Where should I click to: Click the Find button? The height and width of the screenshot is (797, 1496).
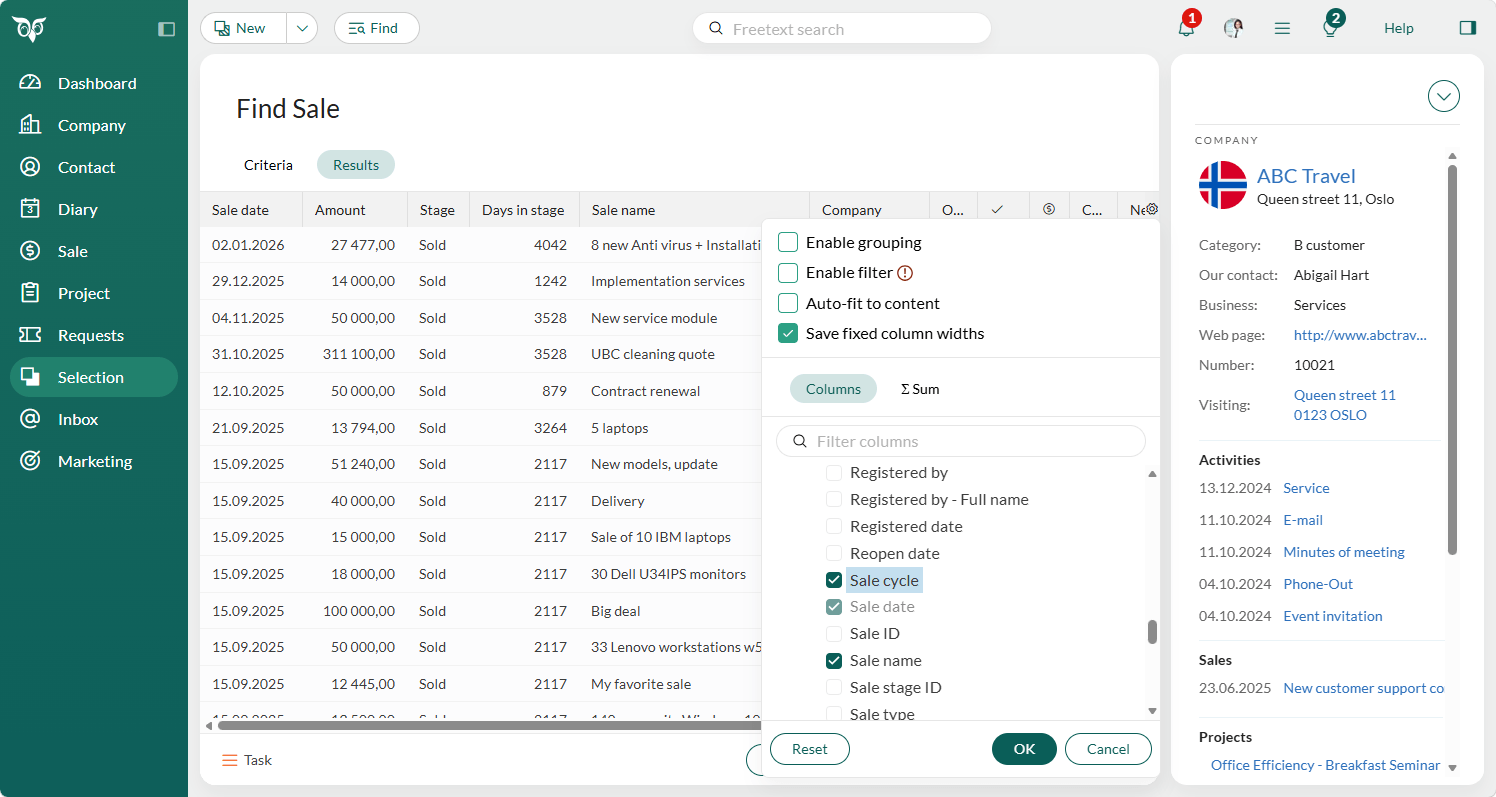point(376,28)
